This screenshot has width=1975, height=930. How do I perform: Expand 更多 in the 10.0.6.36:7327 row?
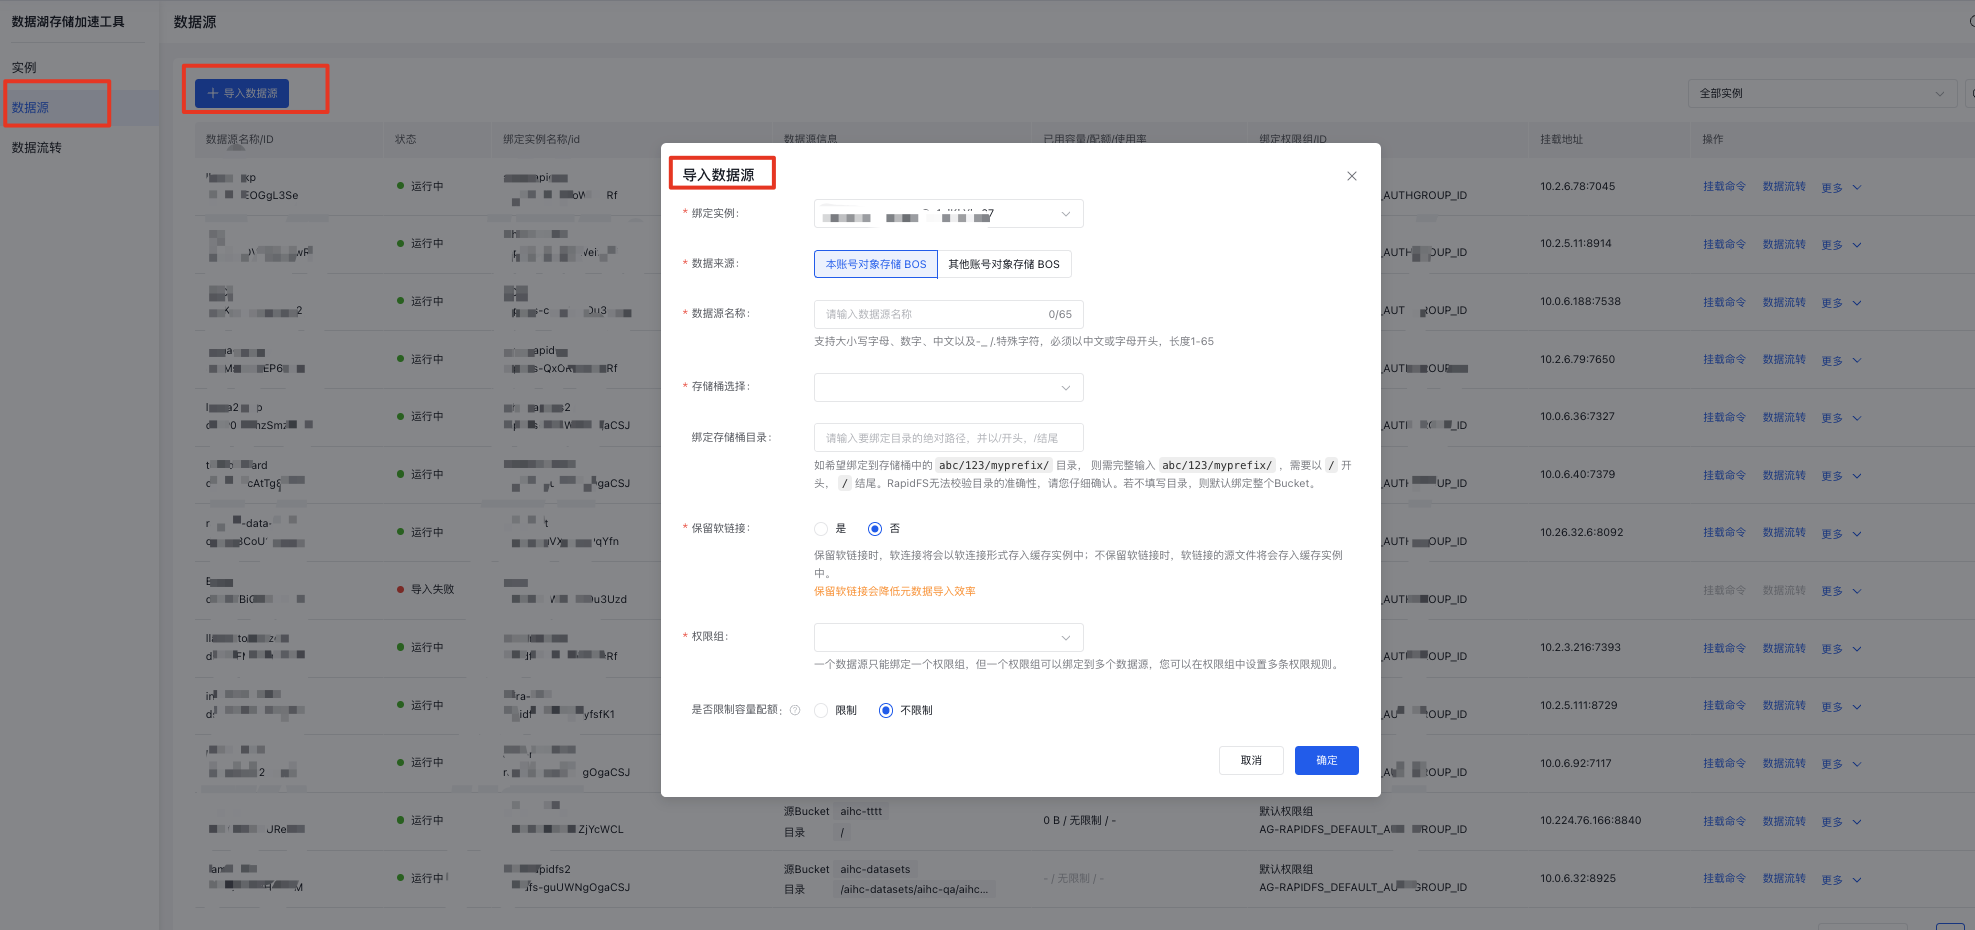coord(1841,418)
